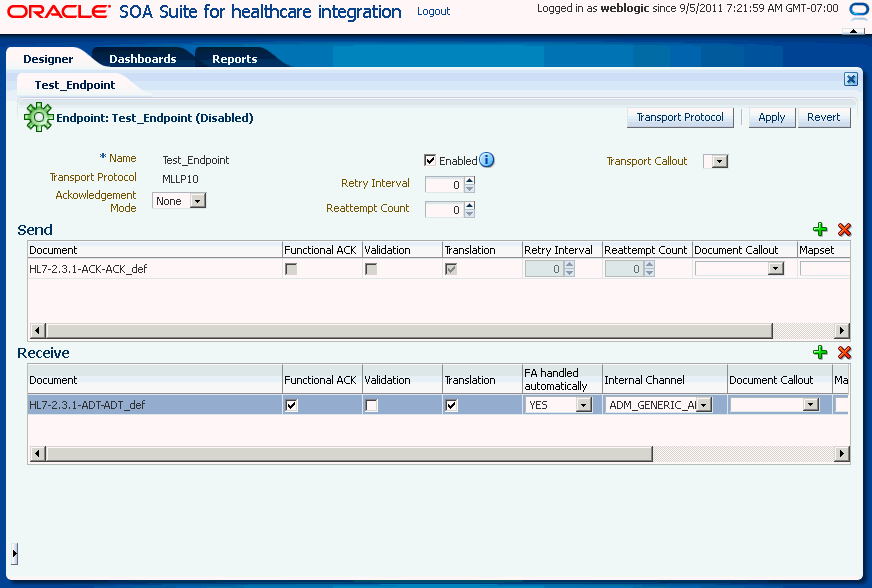Click the red delete icon in Receive section
Screen dimensions: 872x588
[x=844, y=352]
